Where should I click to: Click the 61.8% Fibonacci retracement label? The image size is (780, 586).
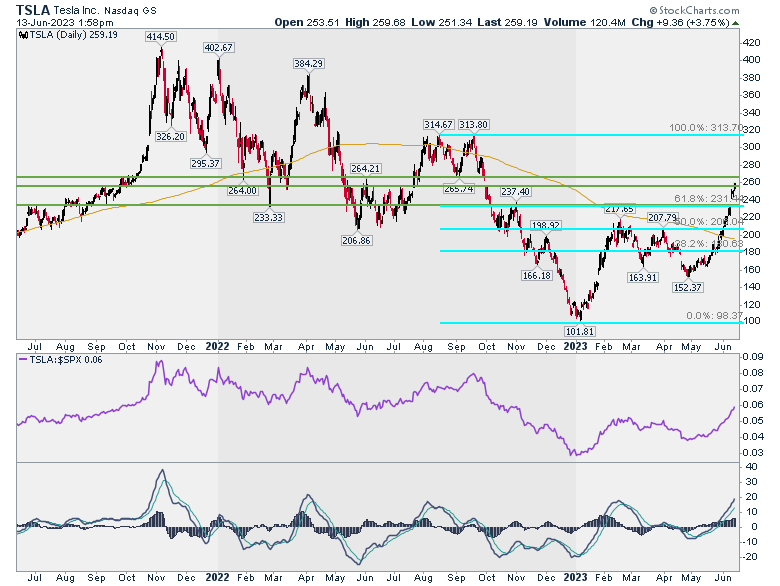click(x=709, y=198)
